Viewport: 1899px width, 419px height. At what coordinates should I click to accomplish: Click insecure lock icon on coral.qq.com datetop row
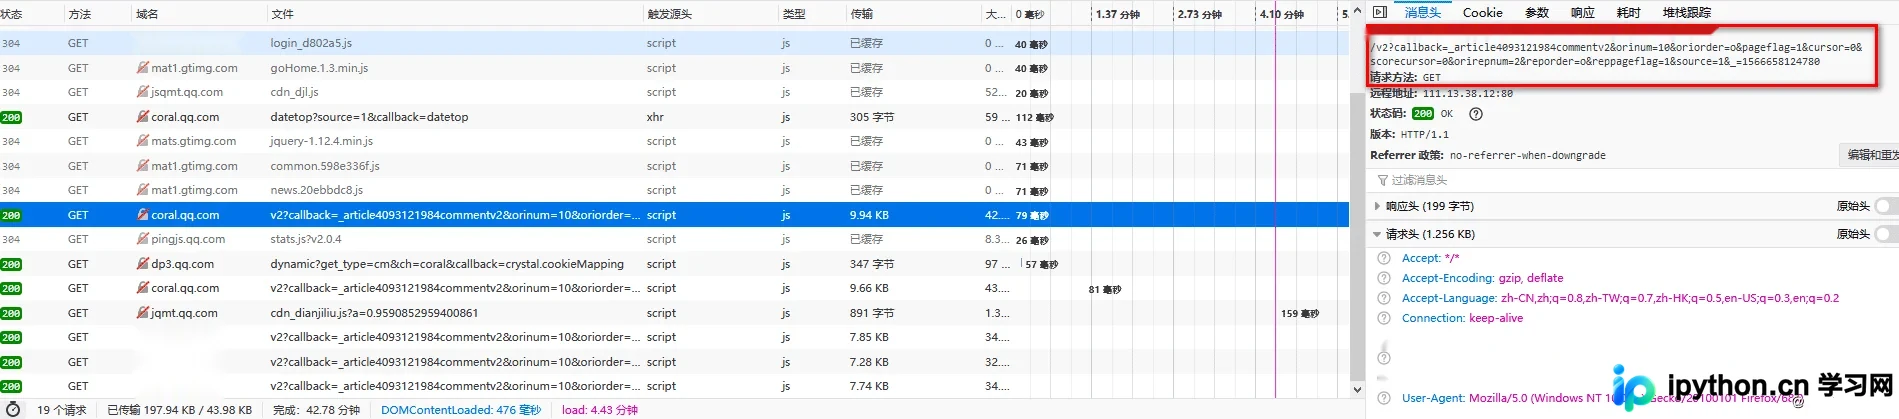point(143,117)
